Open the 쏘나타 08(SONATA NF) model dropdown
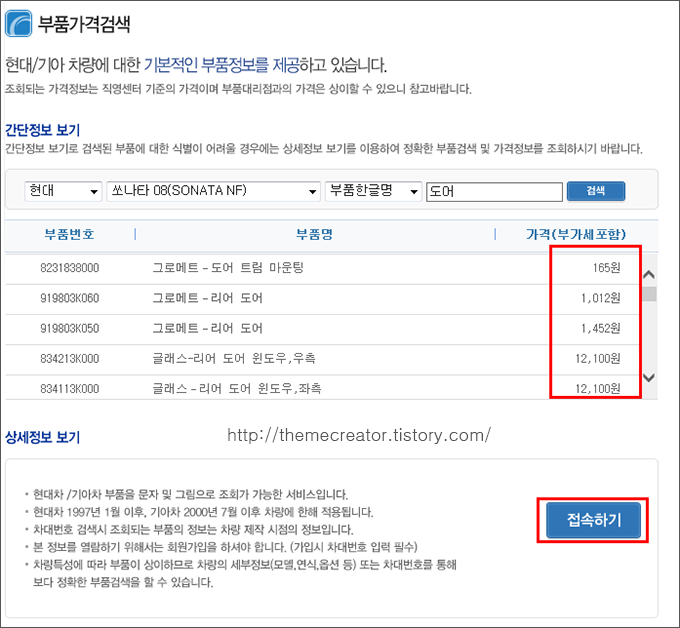Viewport: 680px width, 628px height. click(x=213, y=191)
